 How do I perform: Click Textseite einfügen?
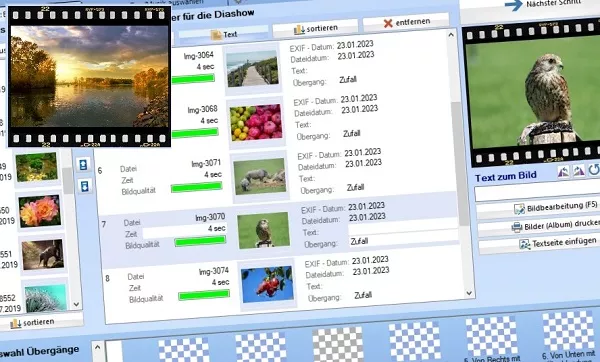click(540, 244)
